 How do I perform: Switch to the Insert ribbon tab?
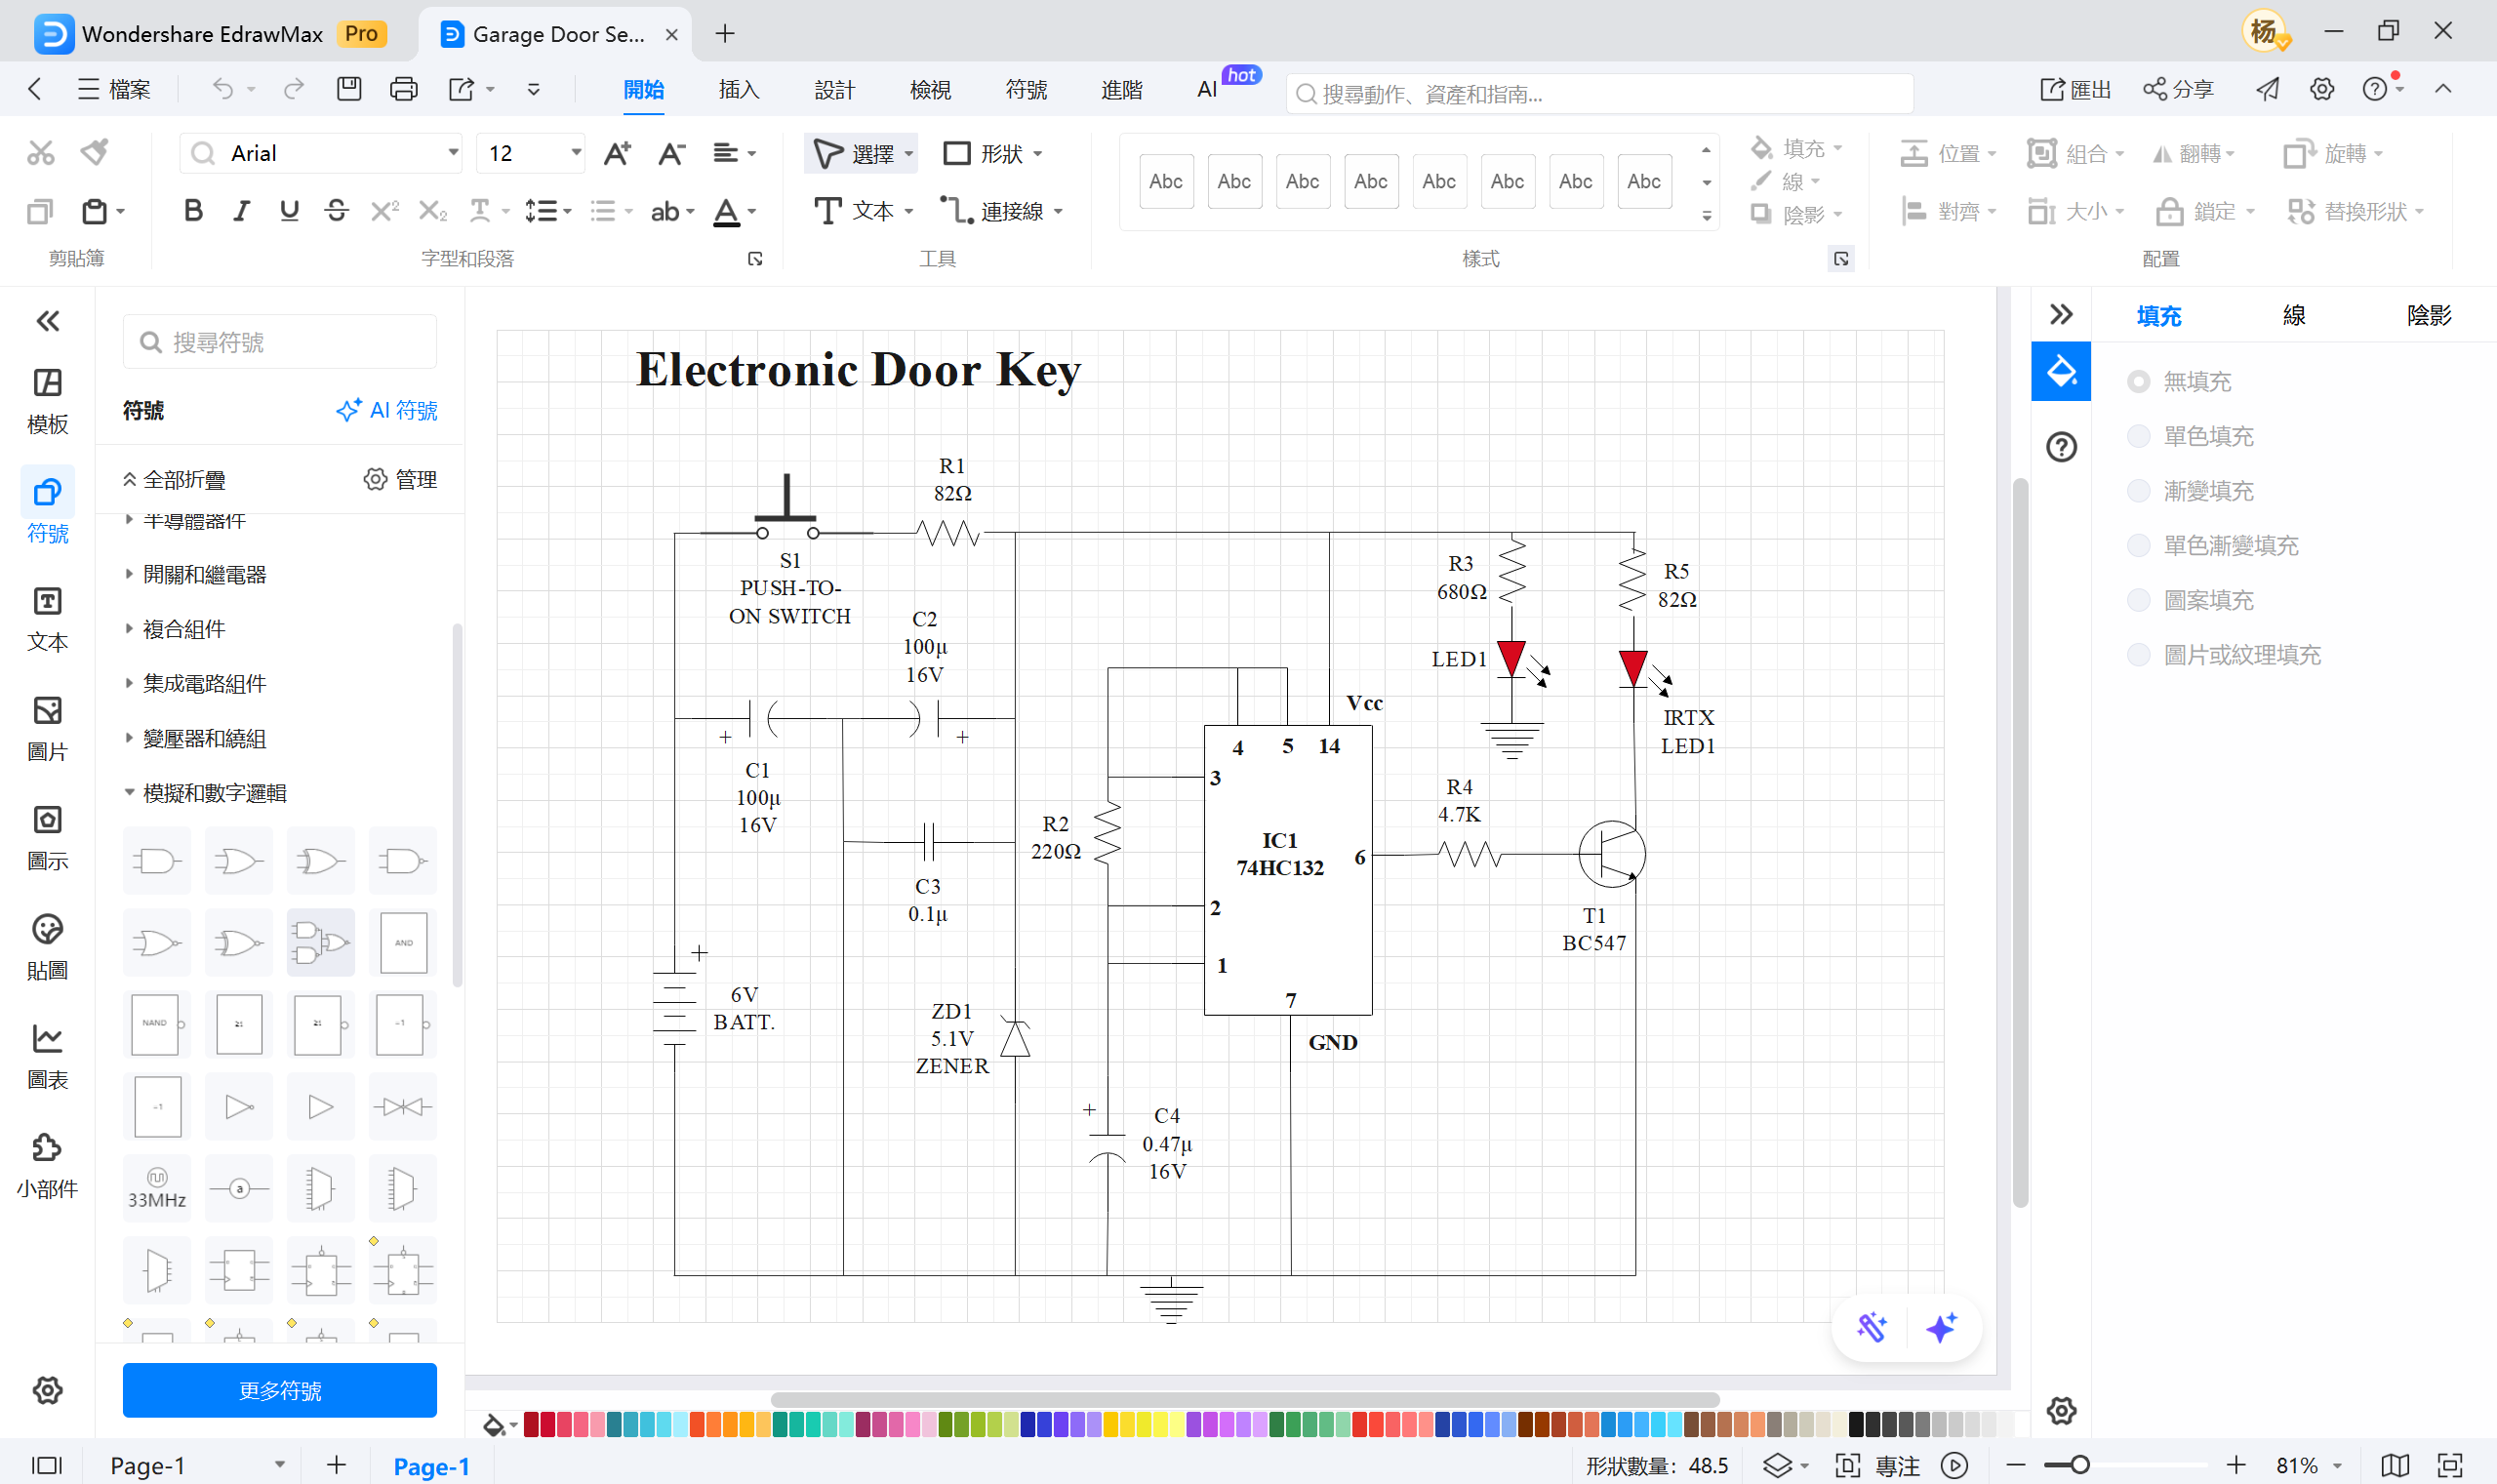coord(738,90)
